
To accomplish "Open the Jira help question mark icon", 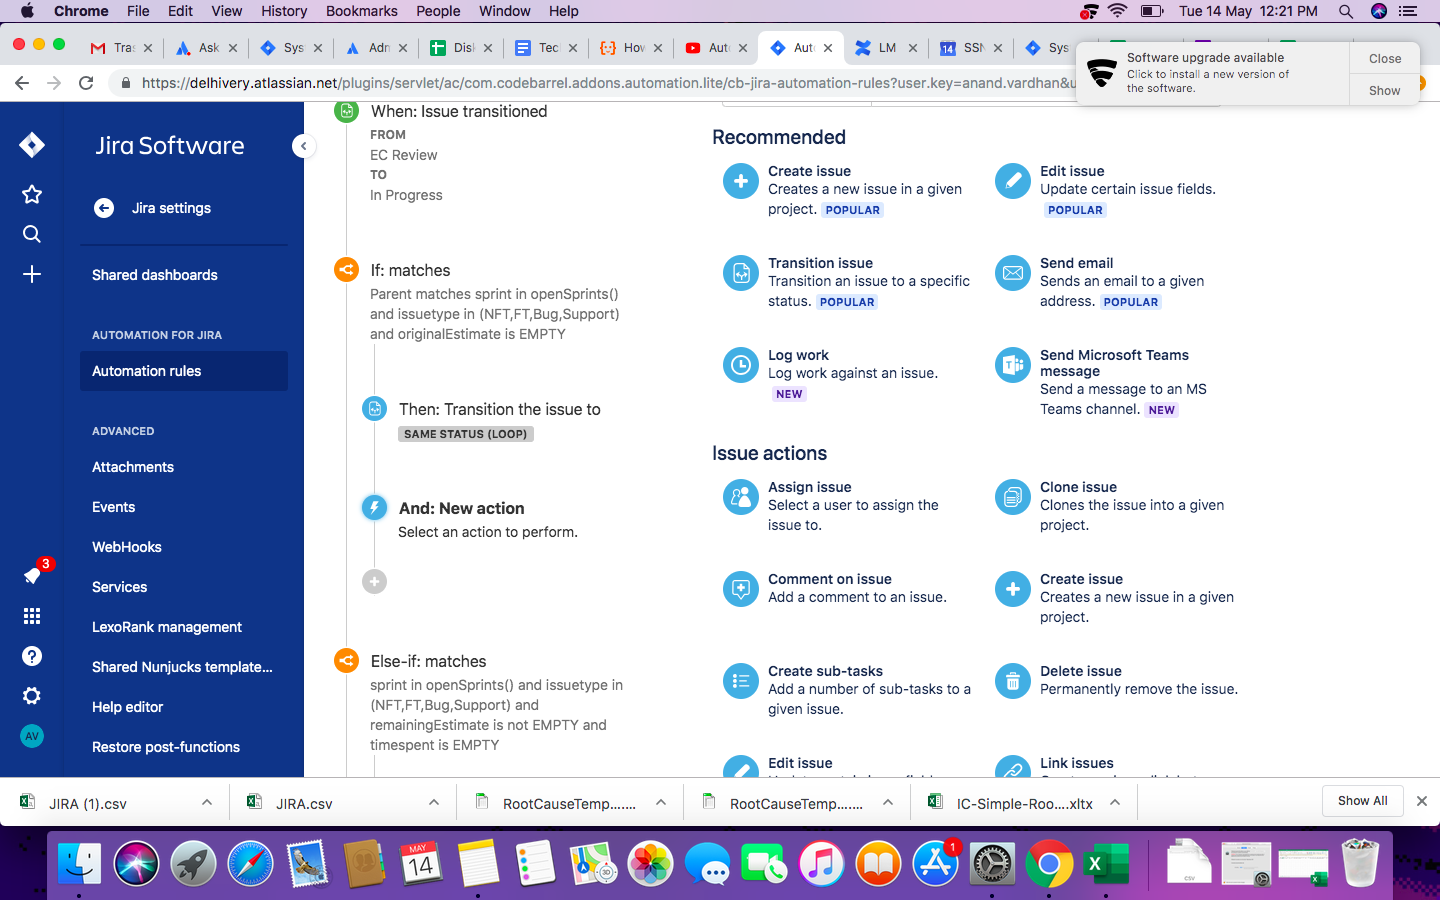I will pyautogui.click(x=32, y=656).
